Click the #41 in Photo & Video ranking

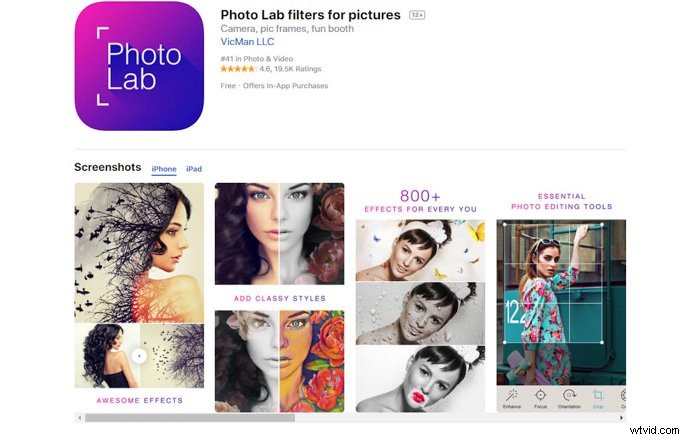coord(257,58)
